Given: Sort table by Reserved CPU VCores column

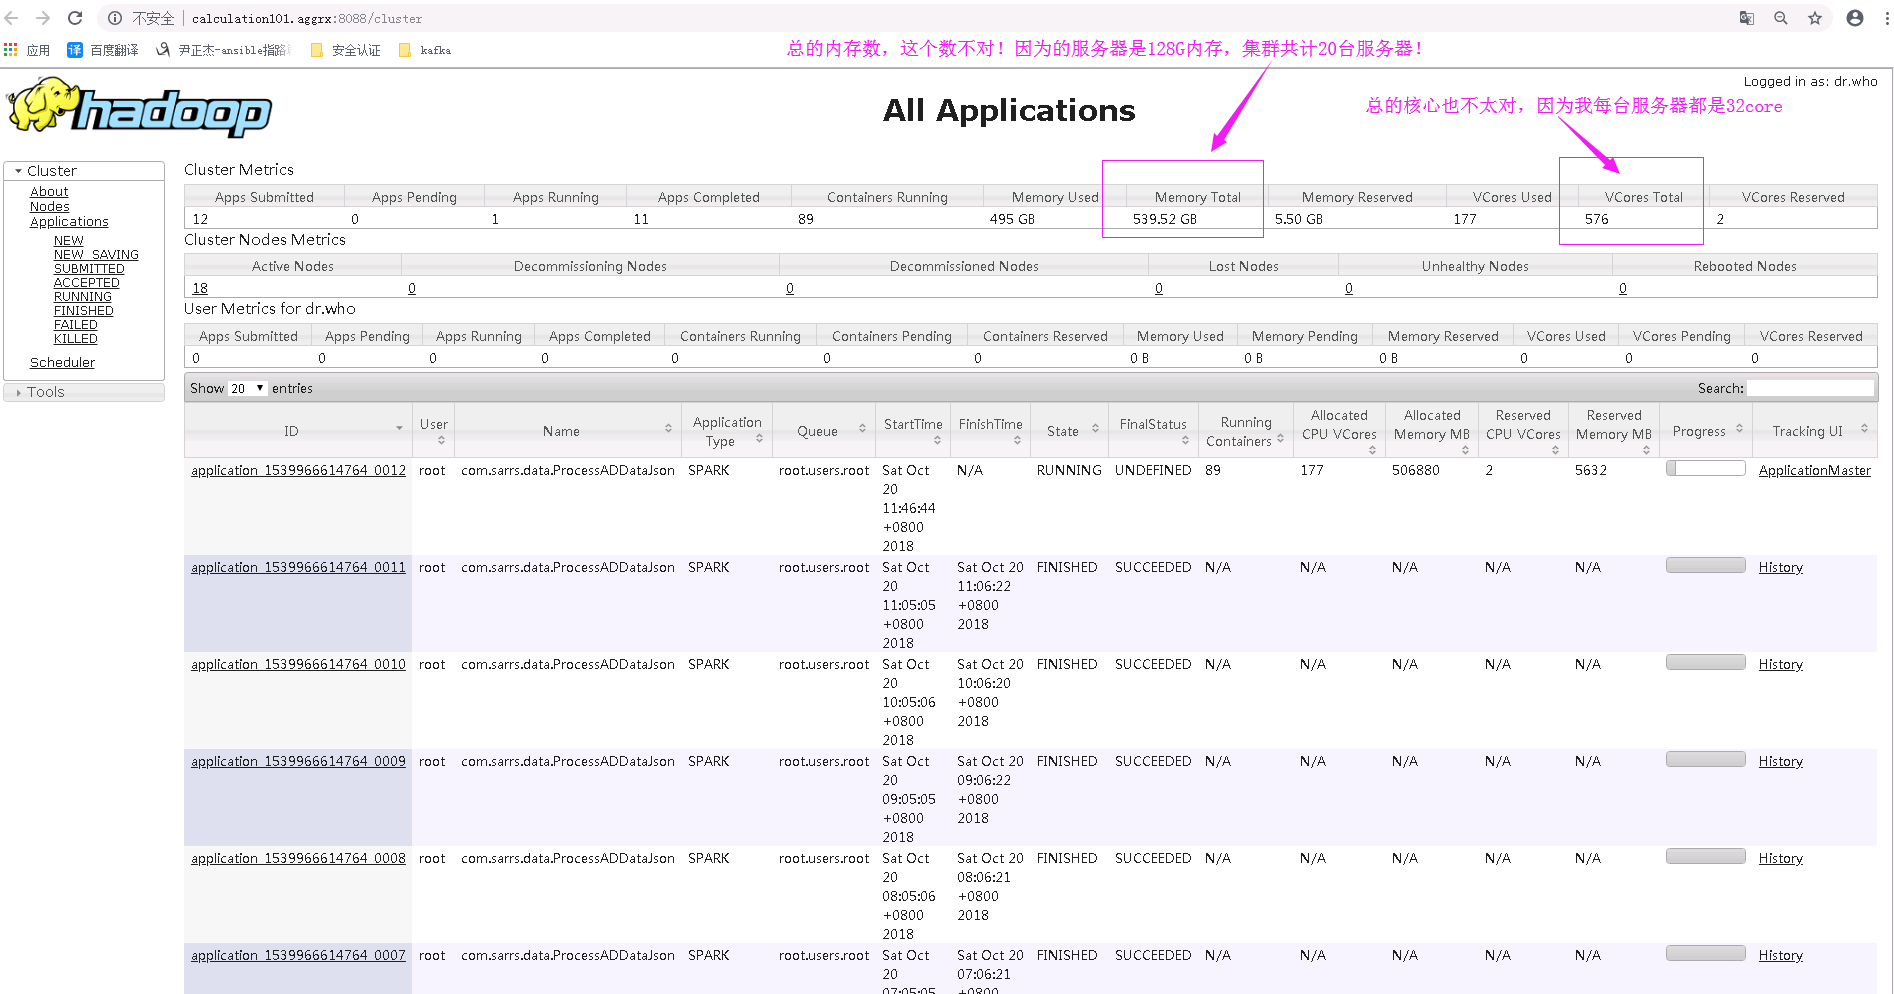Looking at the screenshot, I should pyautogui.click(x=1555, y=450).
